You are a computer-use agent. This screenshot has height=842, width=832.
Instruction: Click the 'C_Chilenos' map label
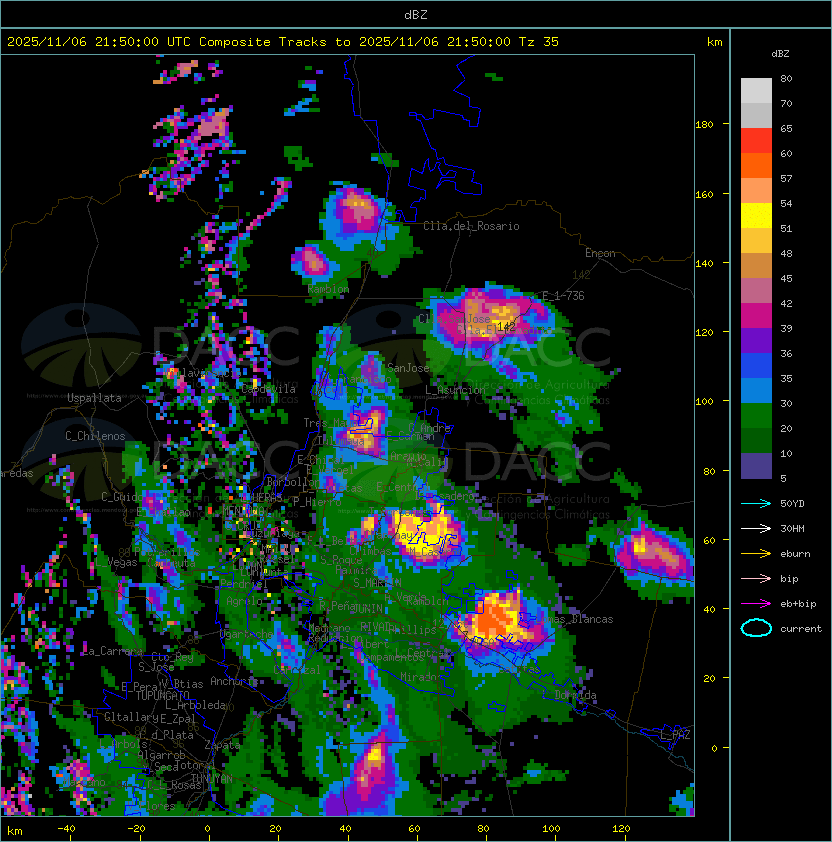95,436
